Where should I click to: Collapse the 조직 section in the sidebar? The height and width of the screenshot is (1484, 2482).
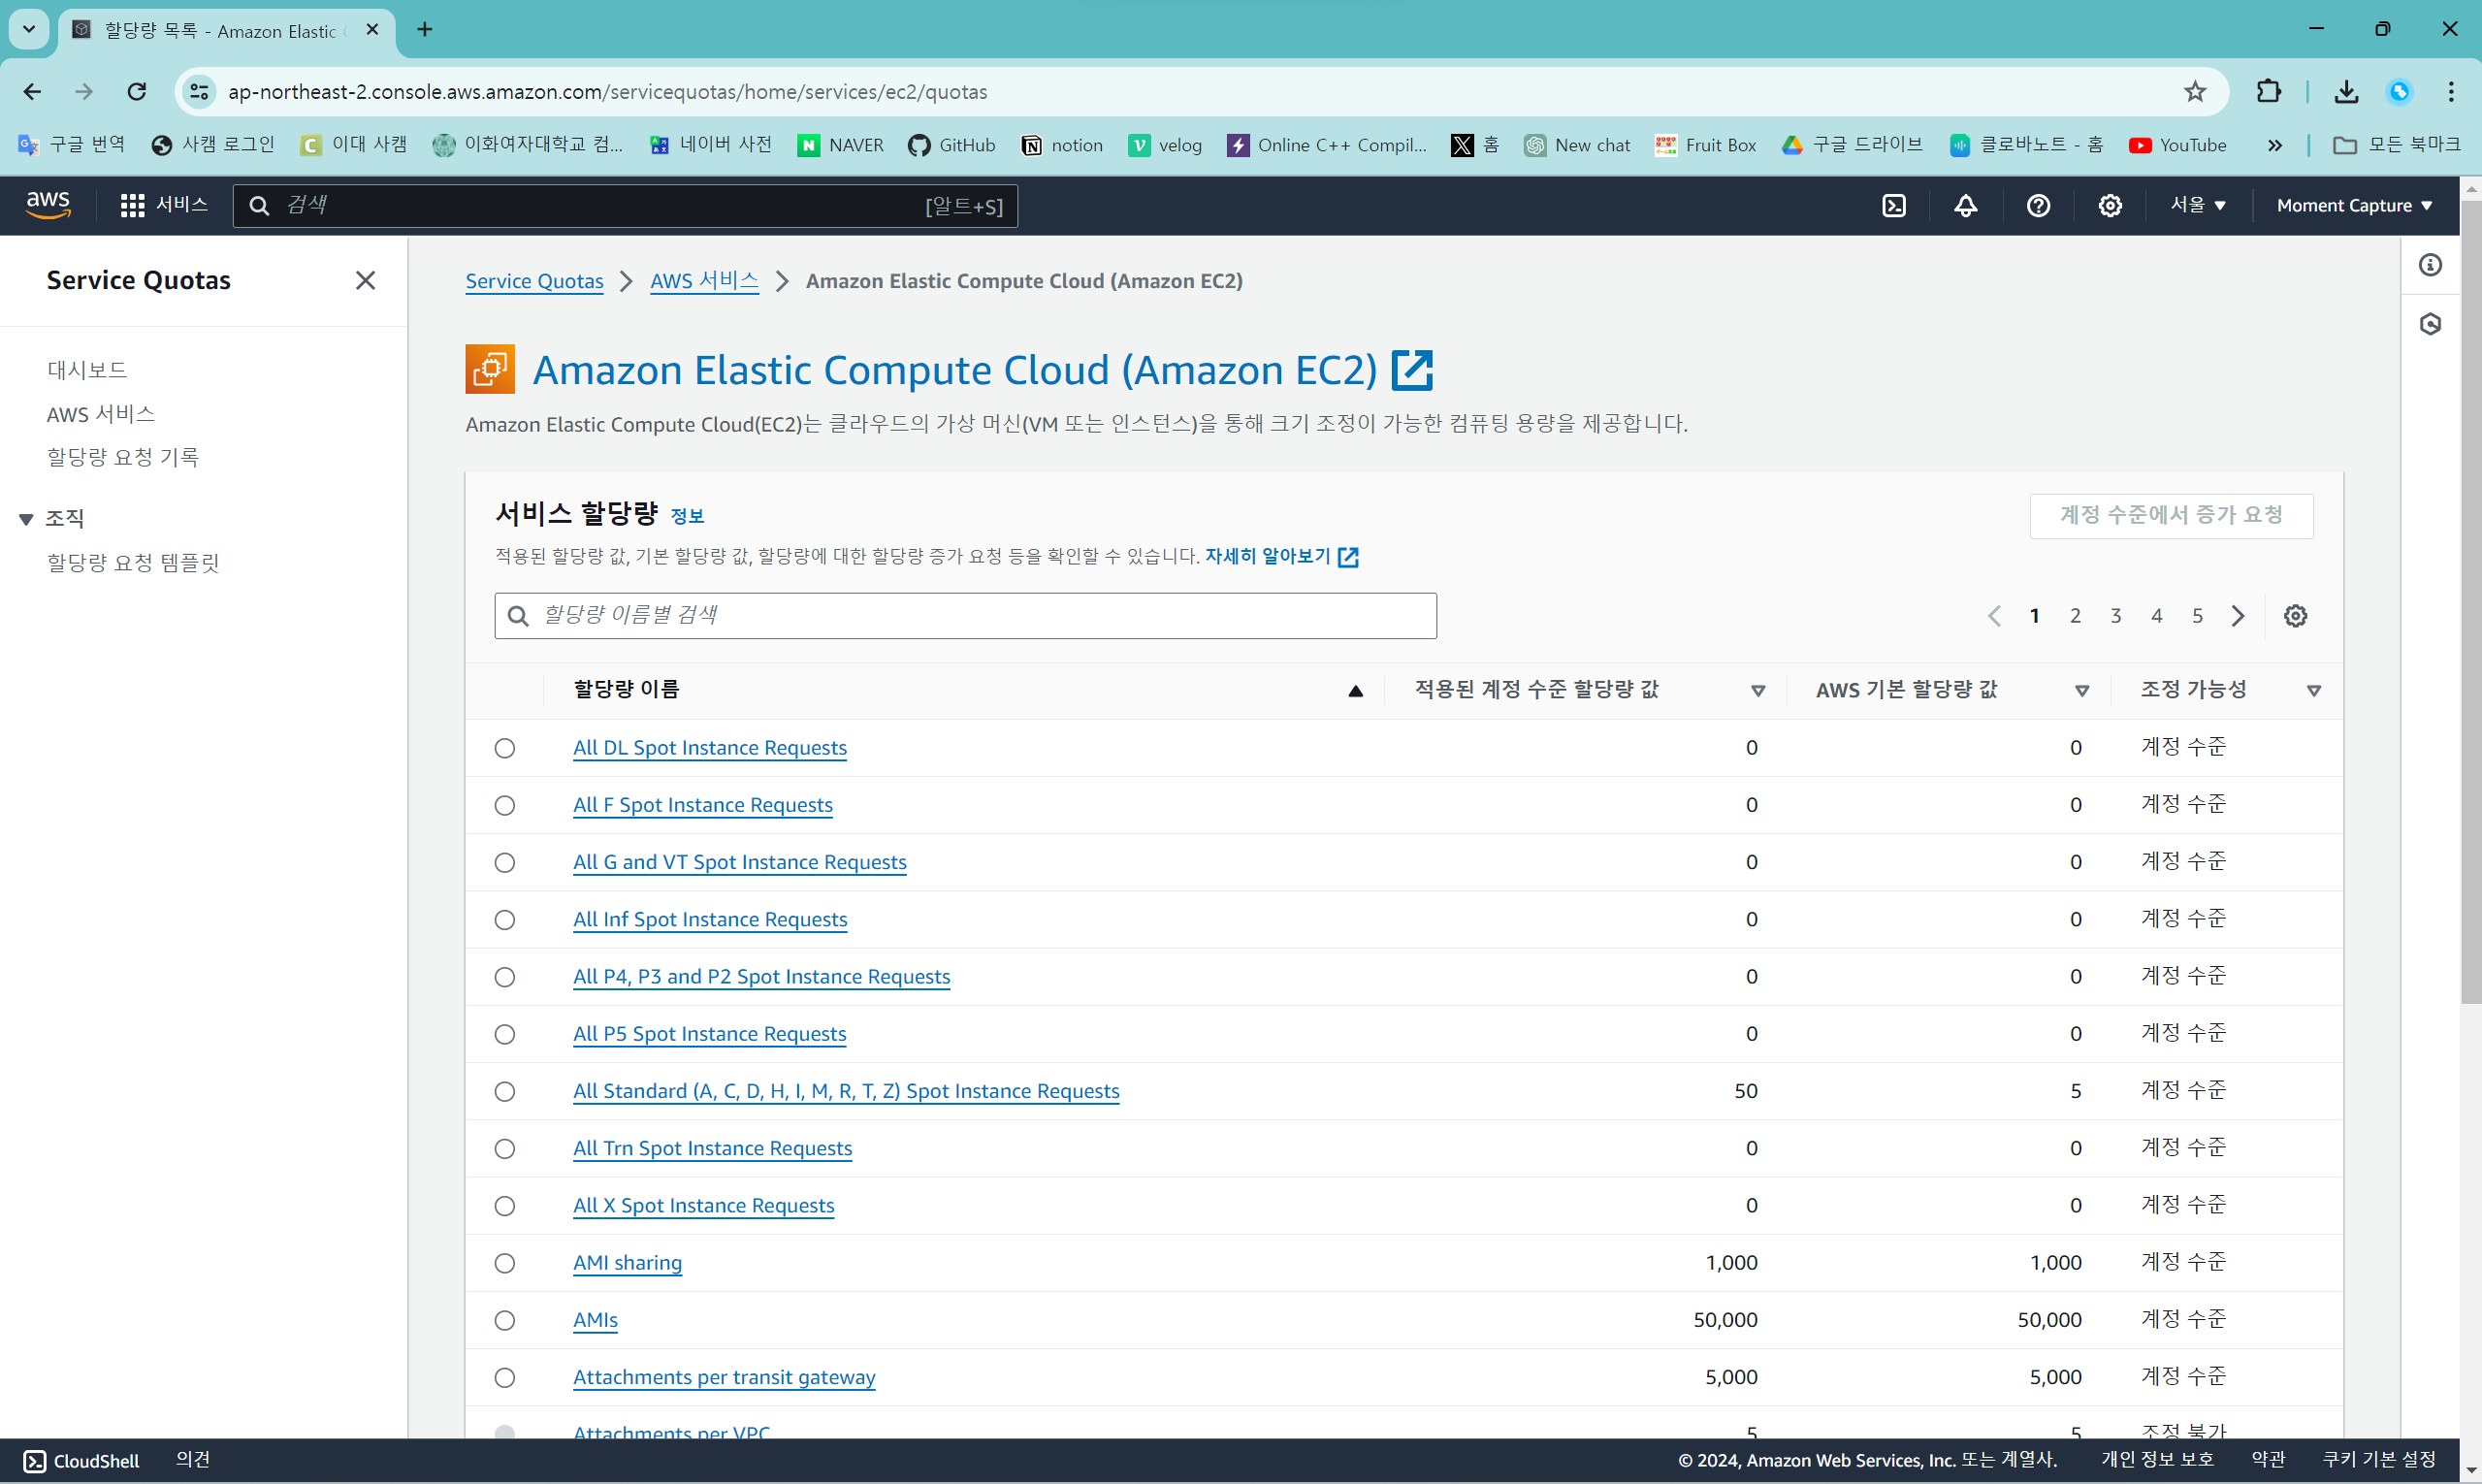click(x=27, y=519)
